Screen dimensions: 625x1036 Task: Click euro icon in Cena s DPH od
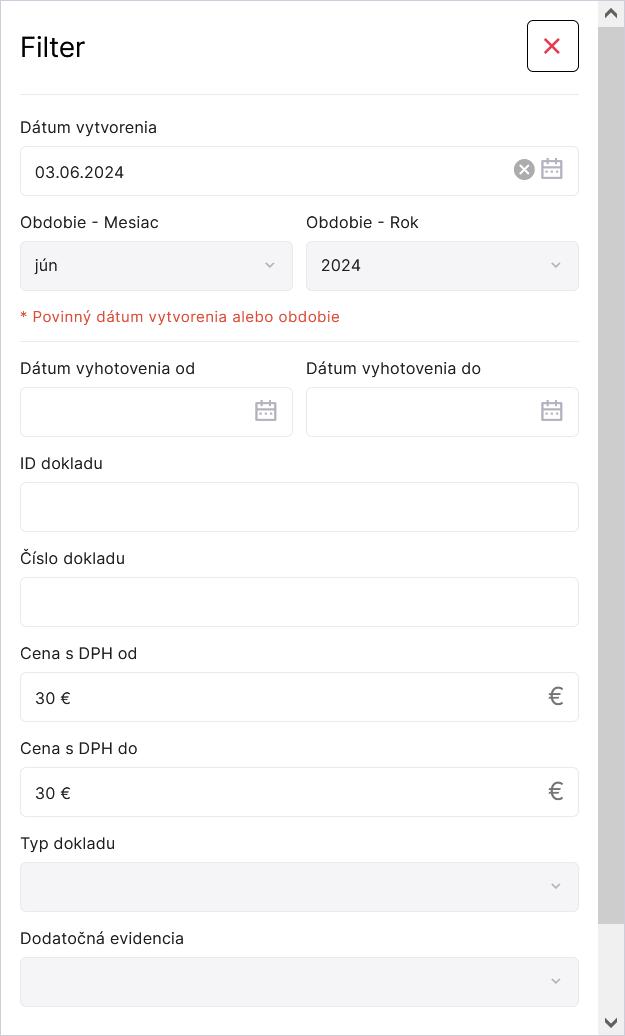pyautogui.click(x=556, y=696)
